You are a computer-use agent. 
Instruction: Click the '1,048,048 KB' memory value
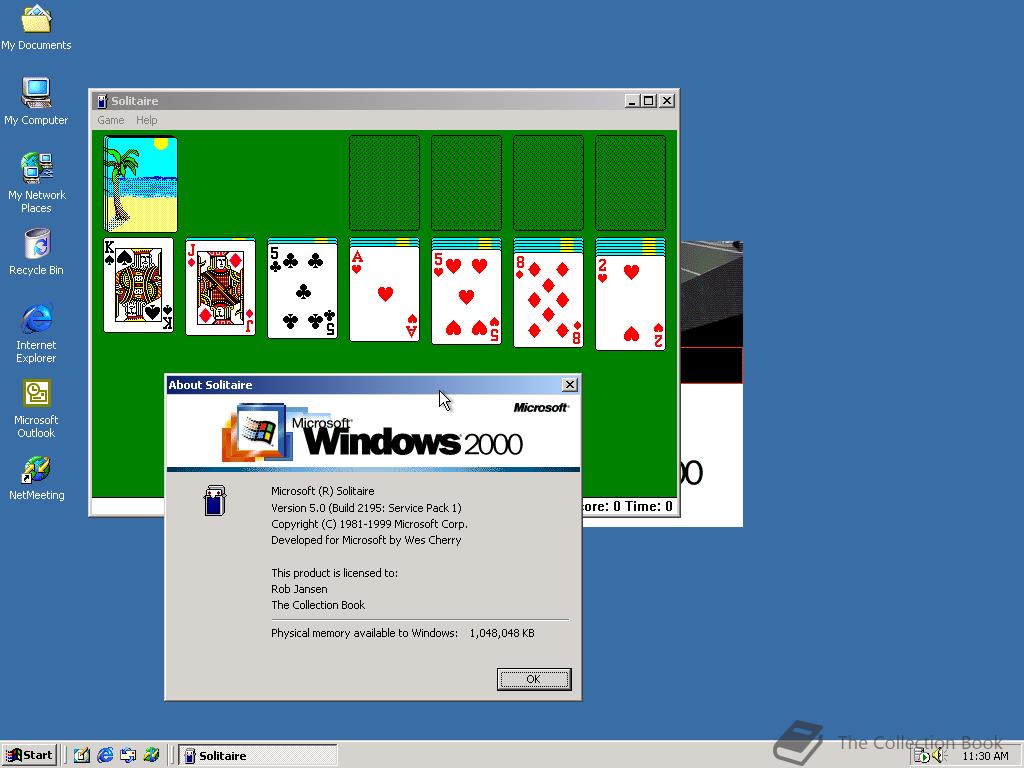(502, 633)
